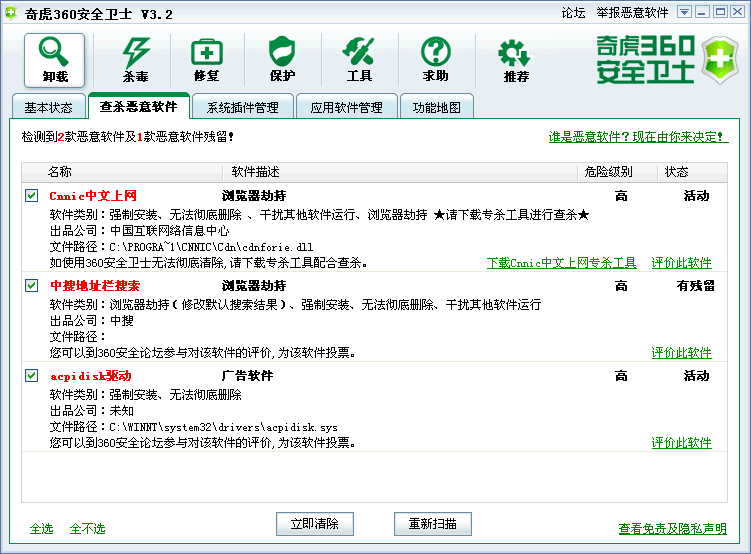Click the 全不选 deselect all link
The width and height of the screenshot is (751, 554).
coord(87,529)
